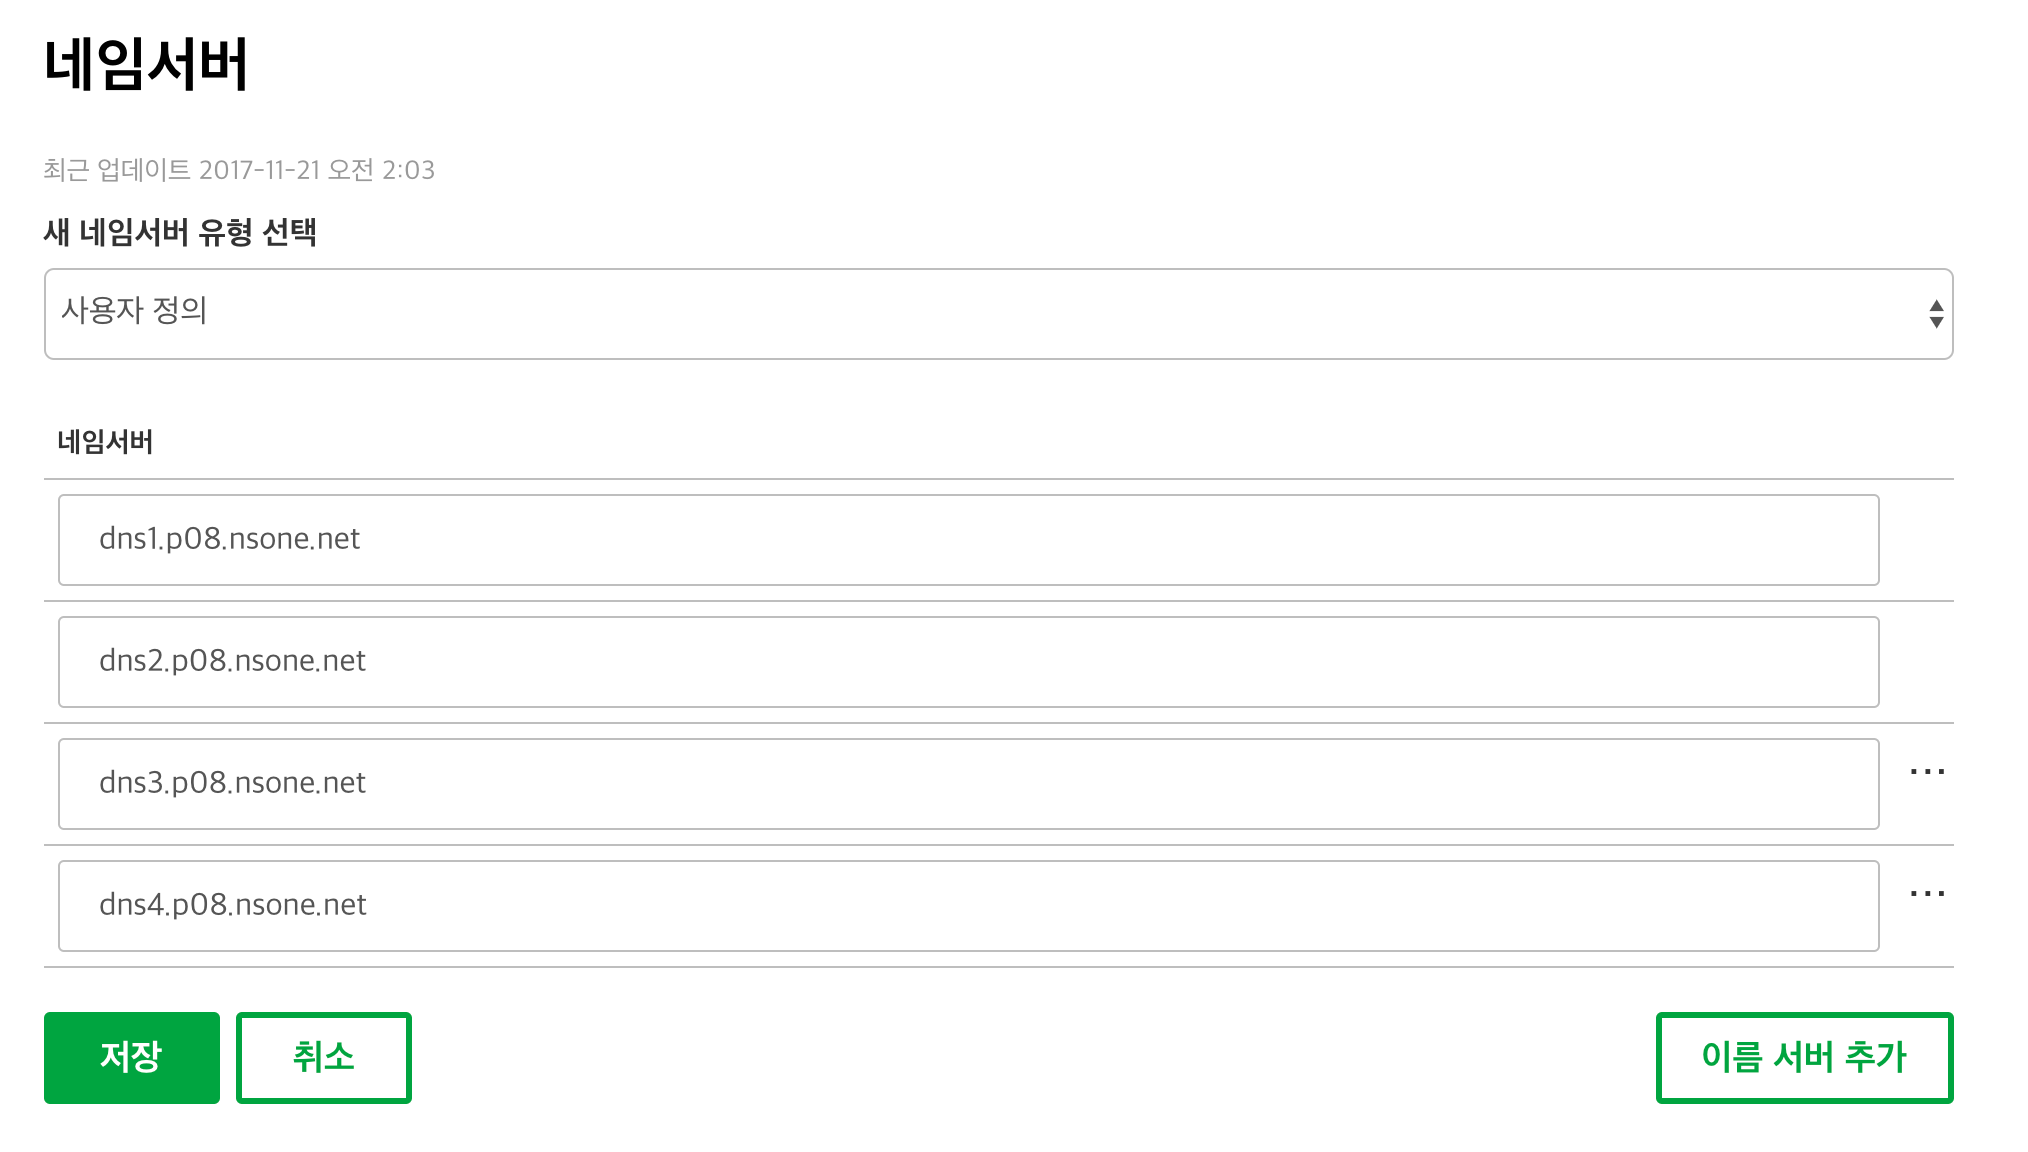
Task: Cancel editing with the 취소 button
Action: pos(324,1058)
